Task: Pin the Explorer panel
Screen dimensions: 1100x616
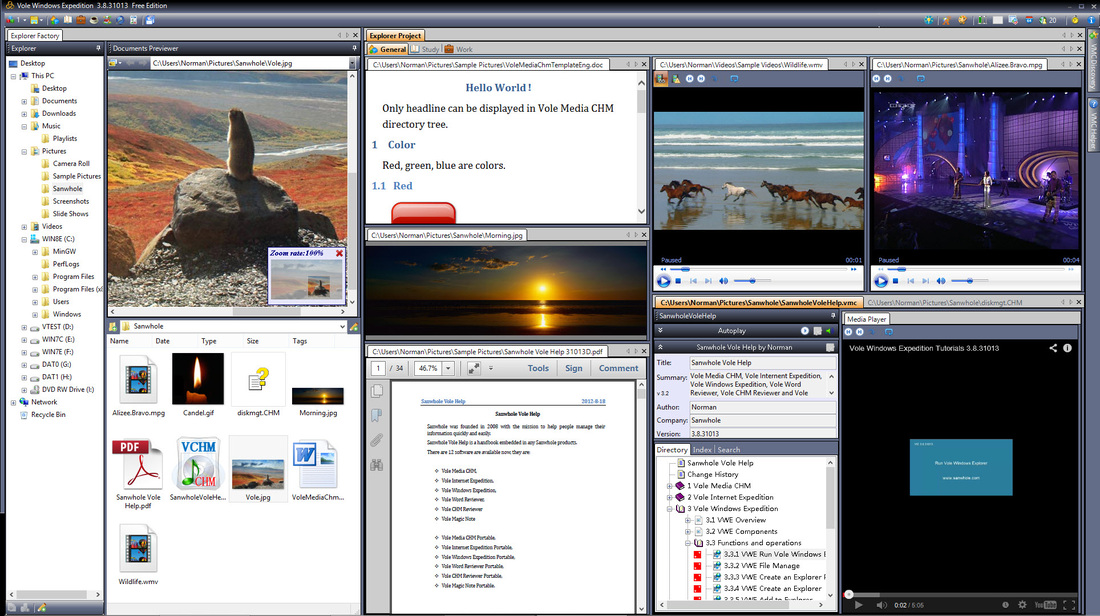Action: (x=98, y=48)
